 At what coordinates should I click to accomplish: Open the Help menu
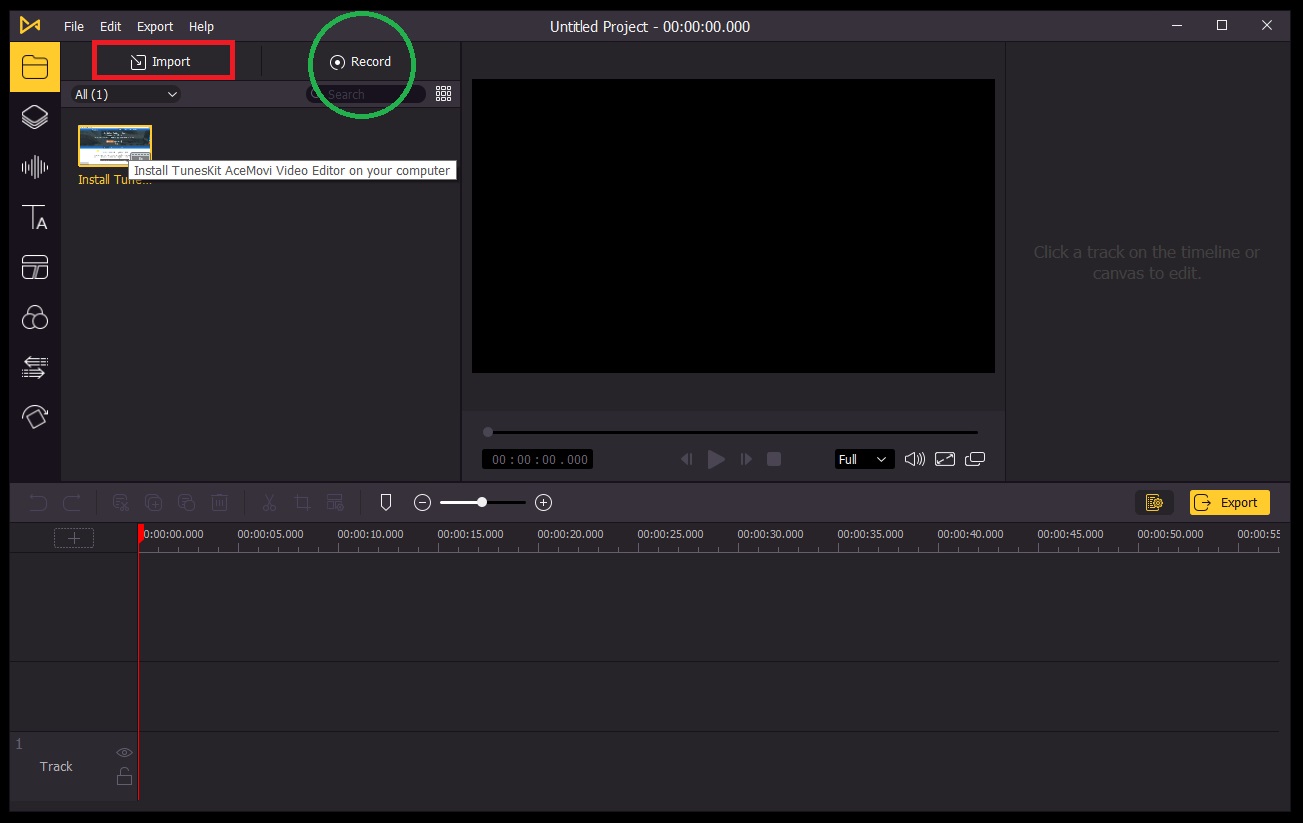(x=200, y=26)
